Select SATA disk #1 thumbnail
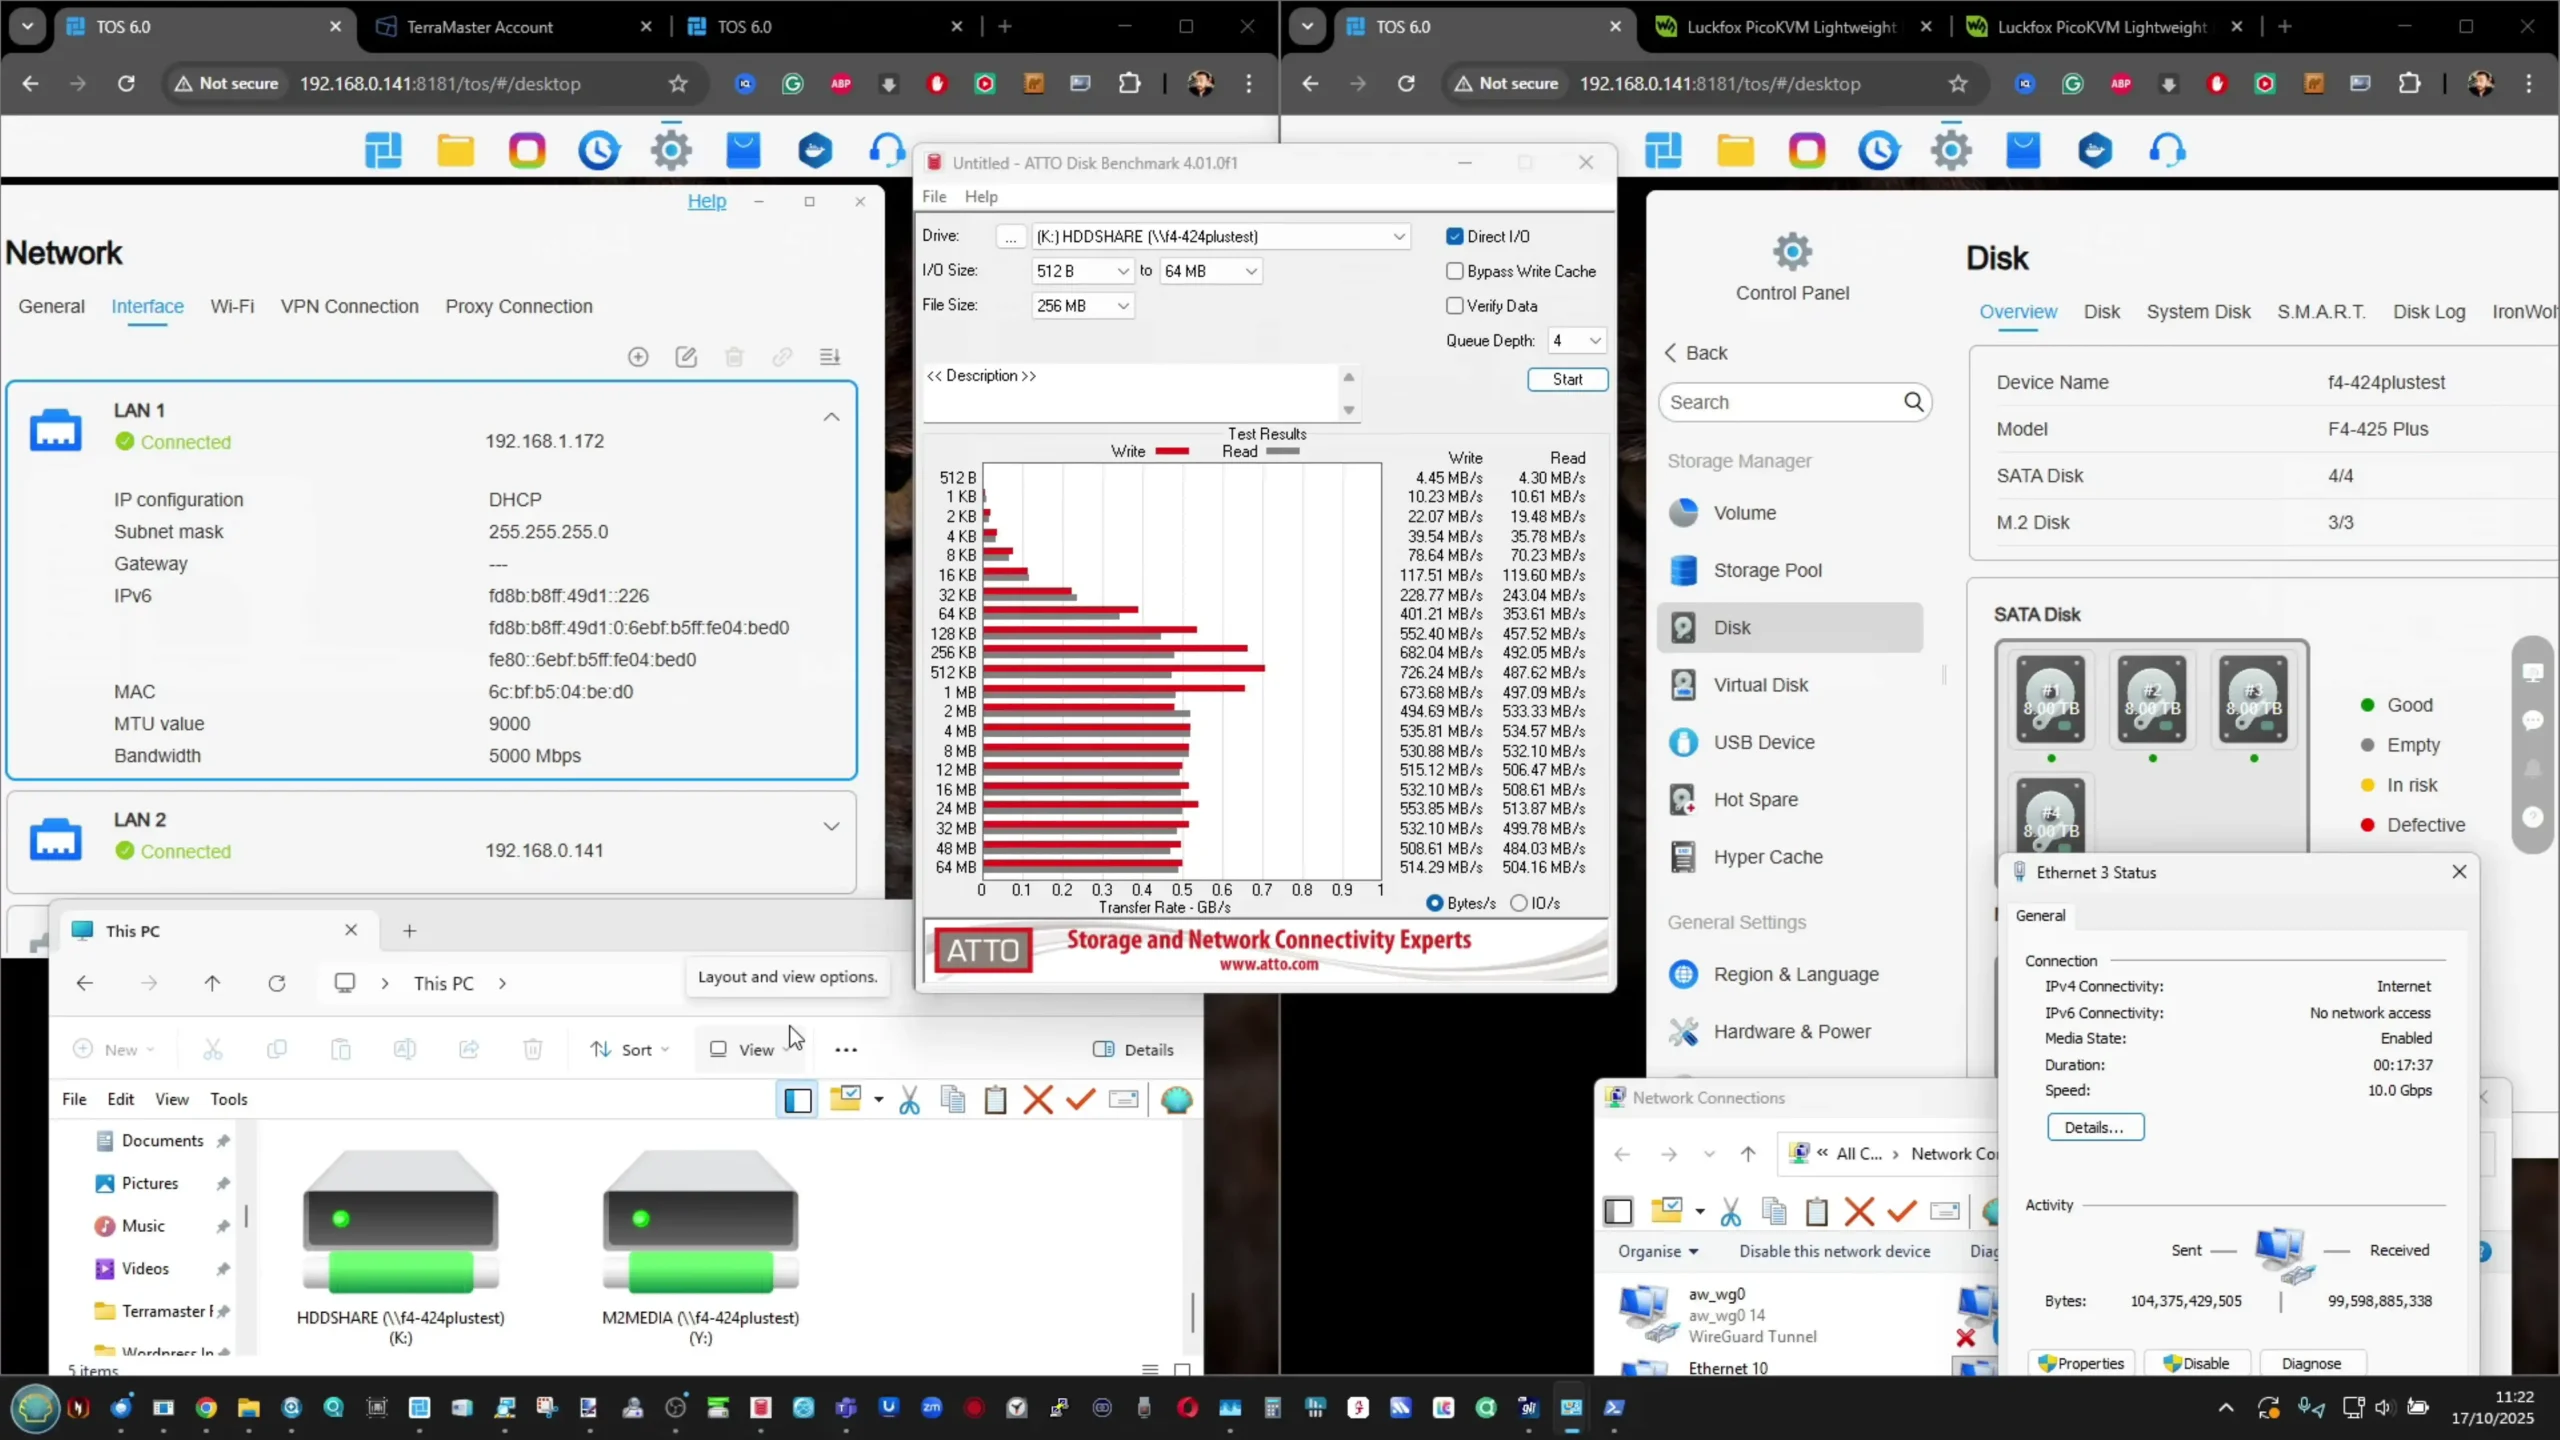Viewport: 2560px width, 1440px height. coord(2050,700)
